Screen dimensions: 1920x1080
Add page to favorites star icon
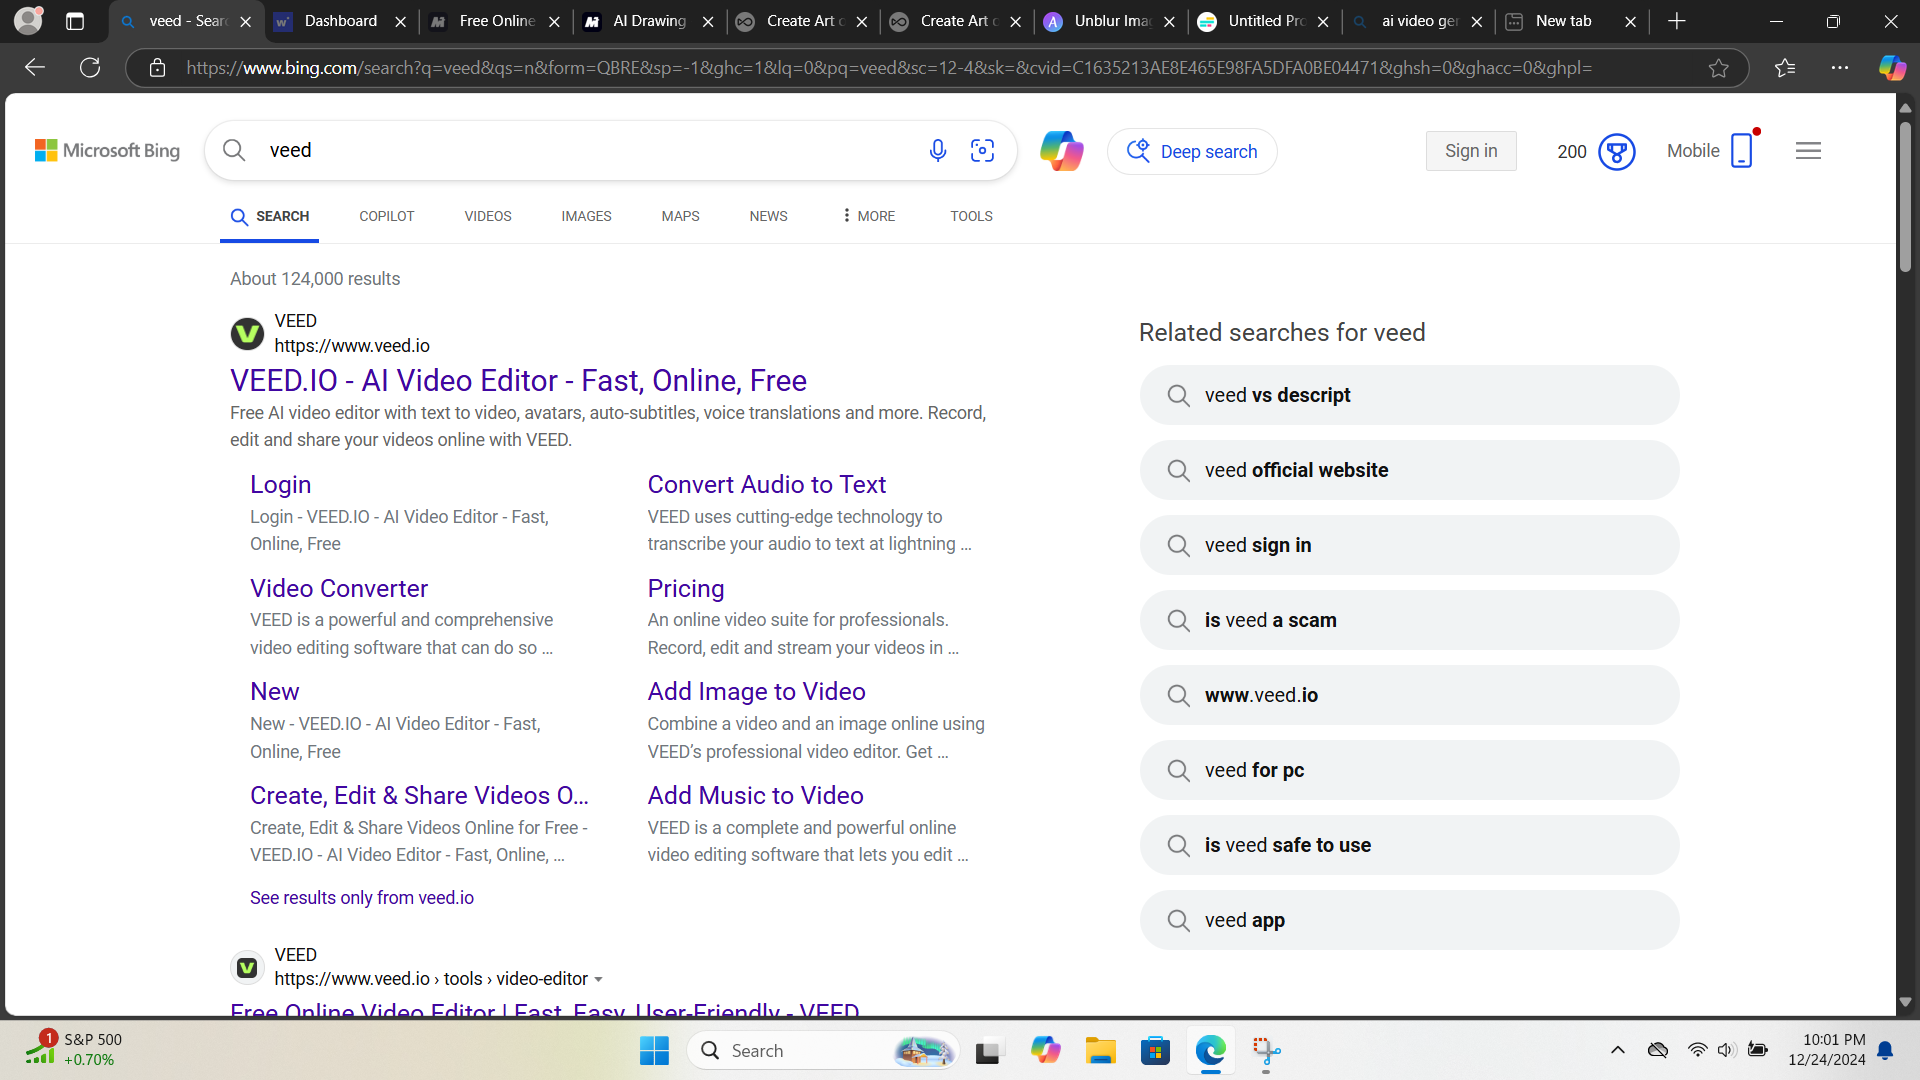click(1718, 68)
